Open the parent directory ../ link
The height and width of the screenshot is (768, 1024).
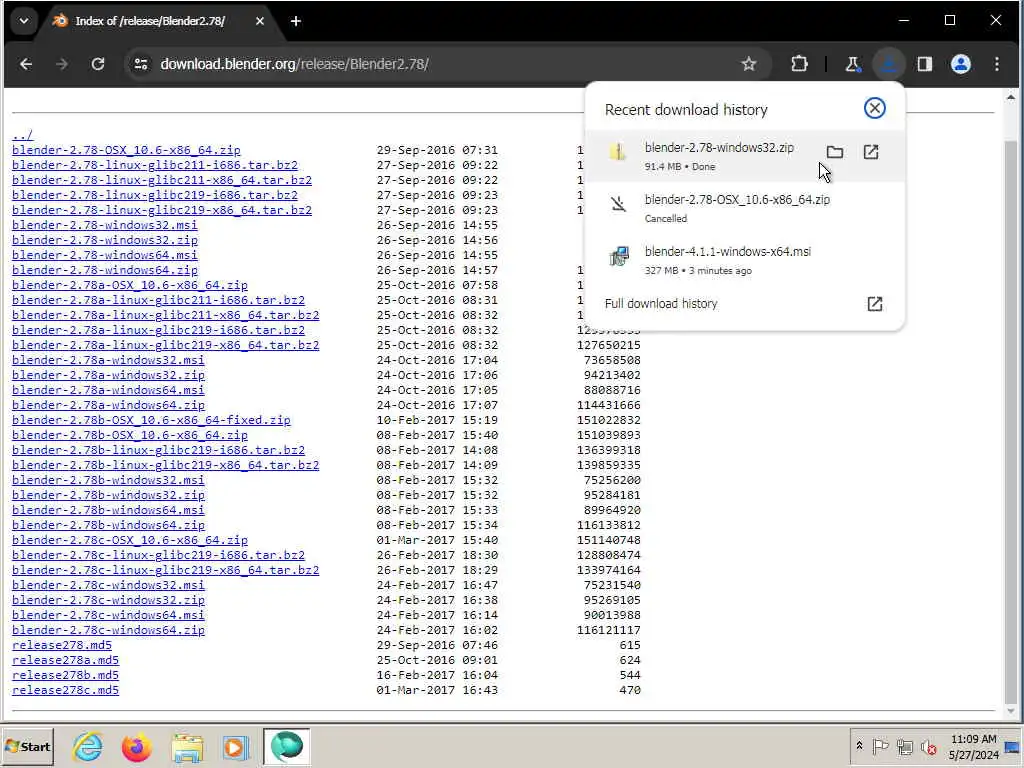pyautogui.click(x=22, y=135)
